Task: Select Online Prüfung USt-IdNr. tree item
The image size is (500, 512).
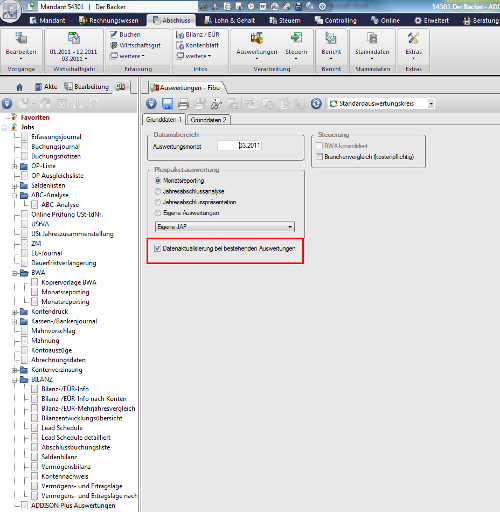Action: [x=67, y=214]
